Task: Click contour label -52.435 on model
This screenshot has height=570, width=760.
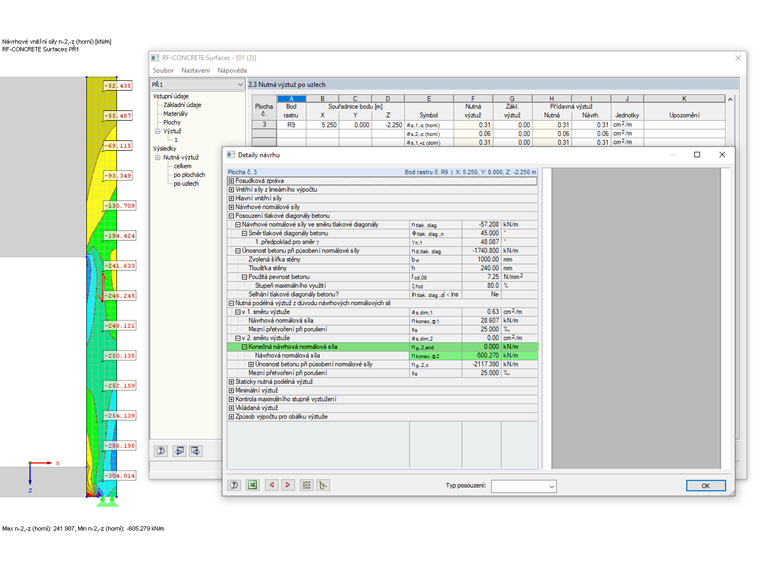Action: (x=118, y=86)
